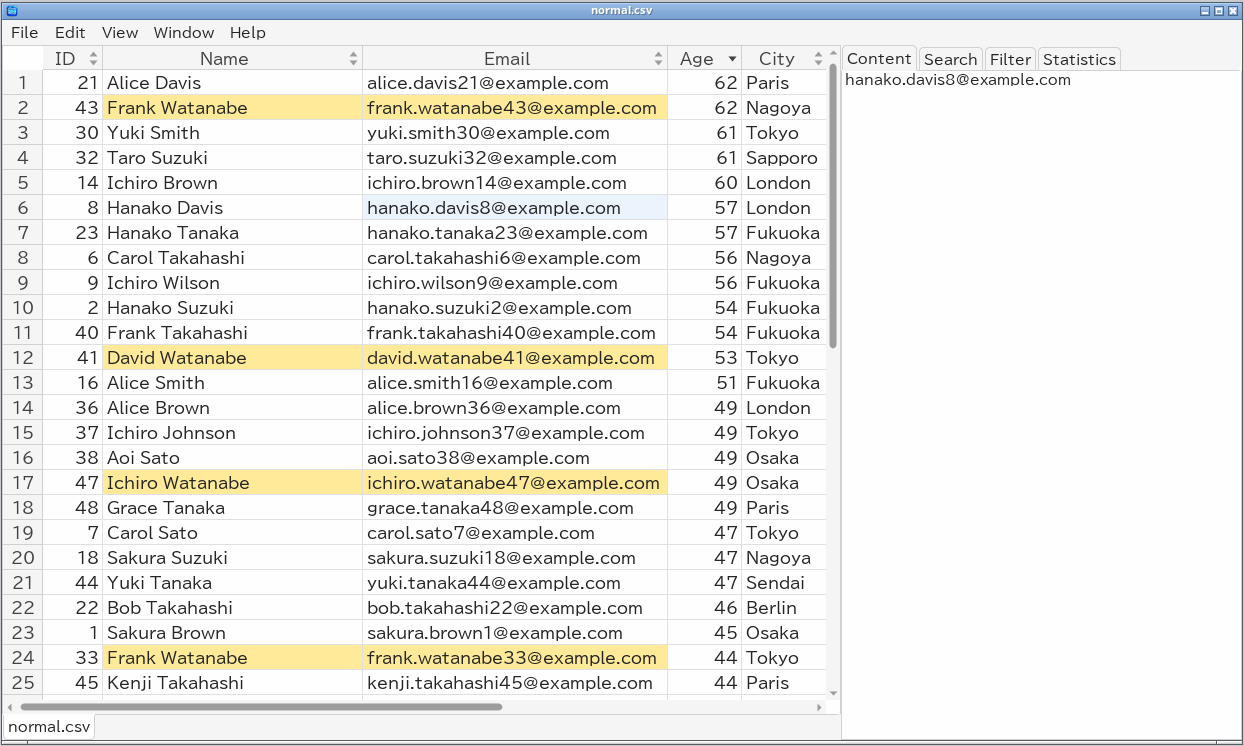
Task: Select the City cell 'Sapporo'
Action: (x=784, y=158)
